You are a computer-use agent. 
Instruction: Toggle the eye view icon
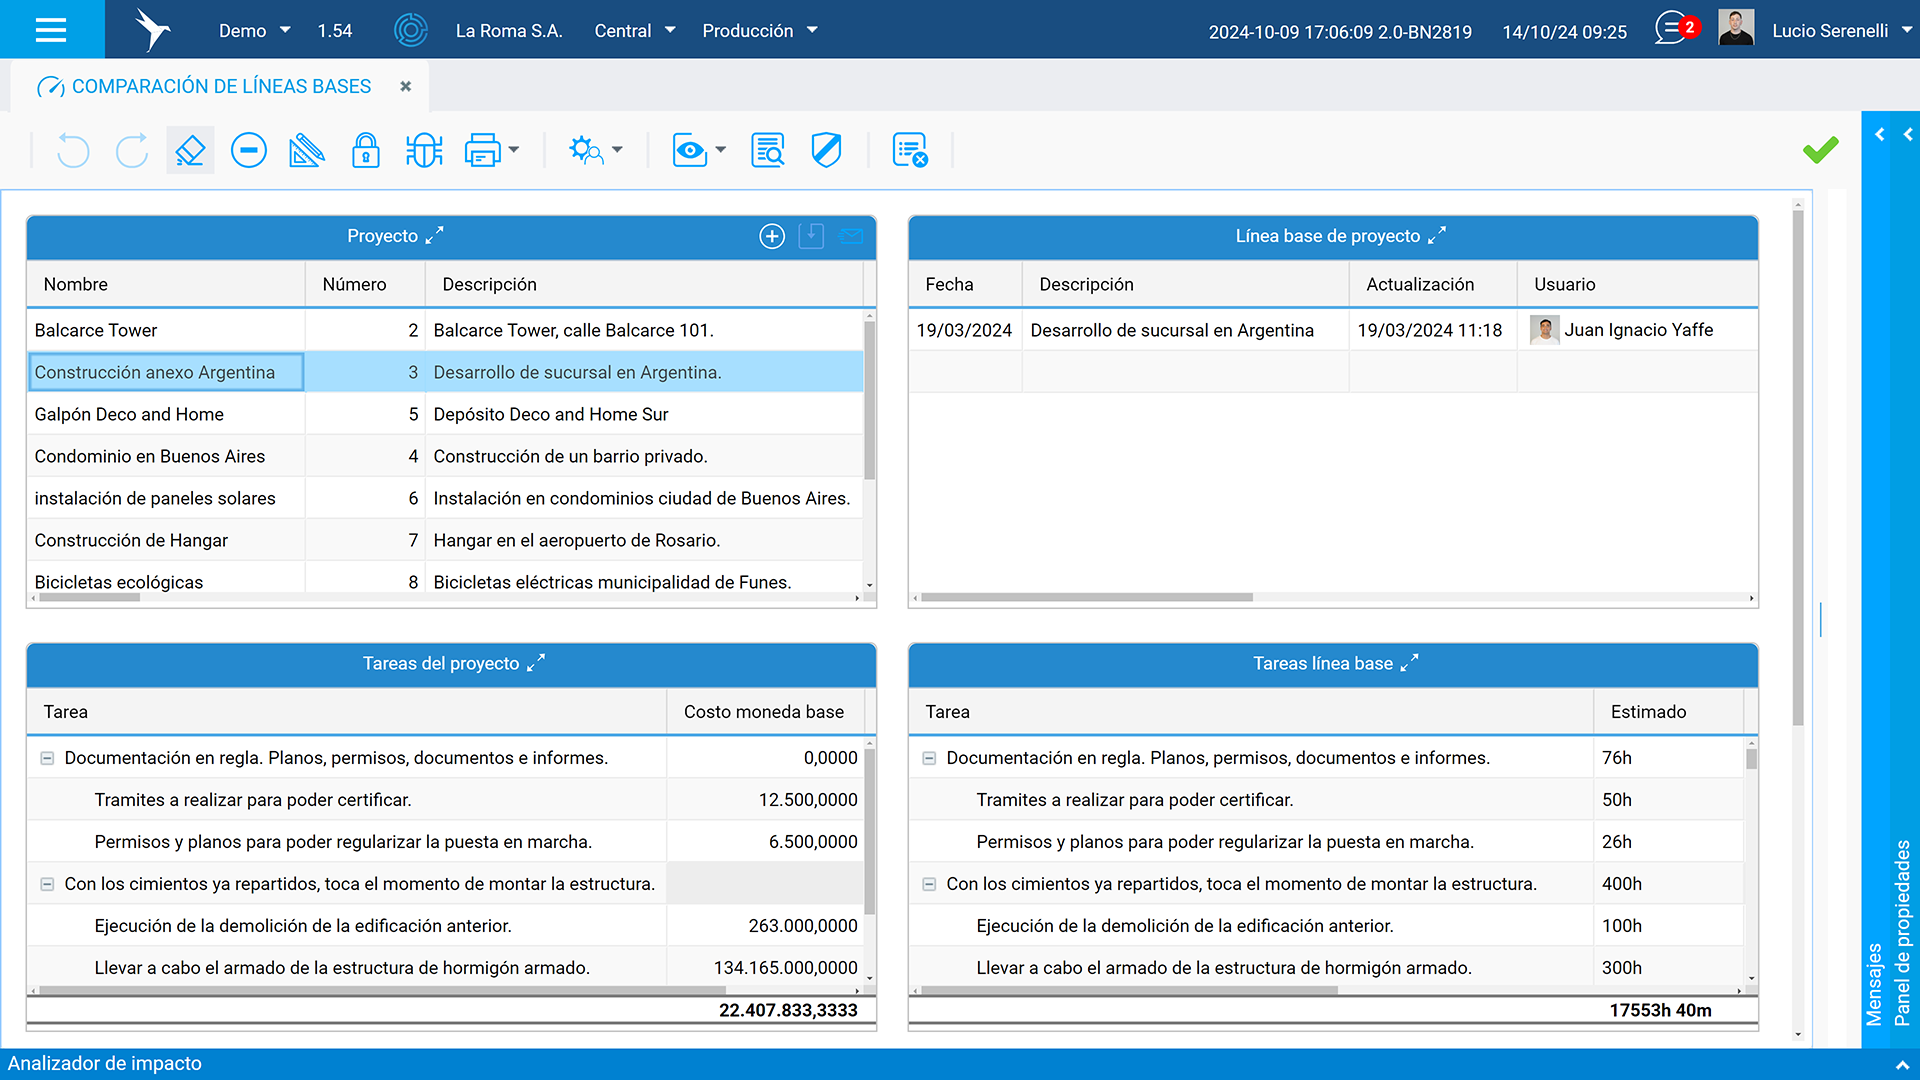point(690,151)
